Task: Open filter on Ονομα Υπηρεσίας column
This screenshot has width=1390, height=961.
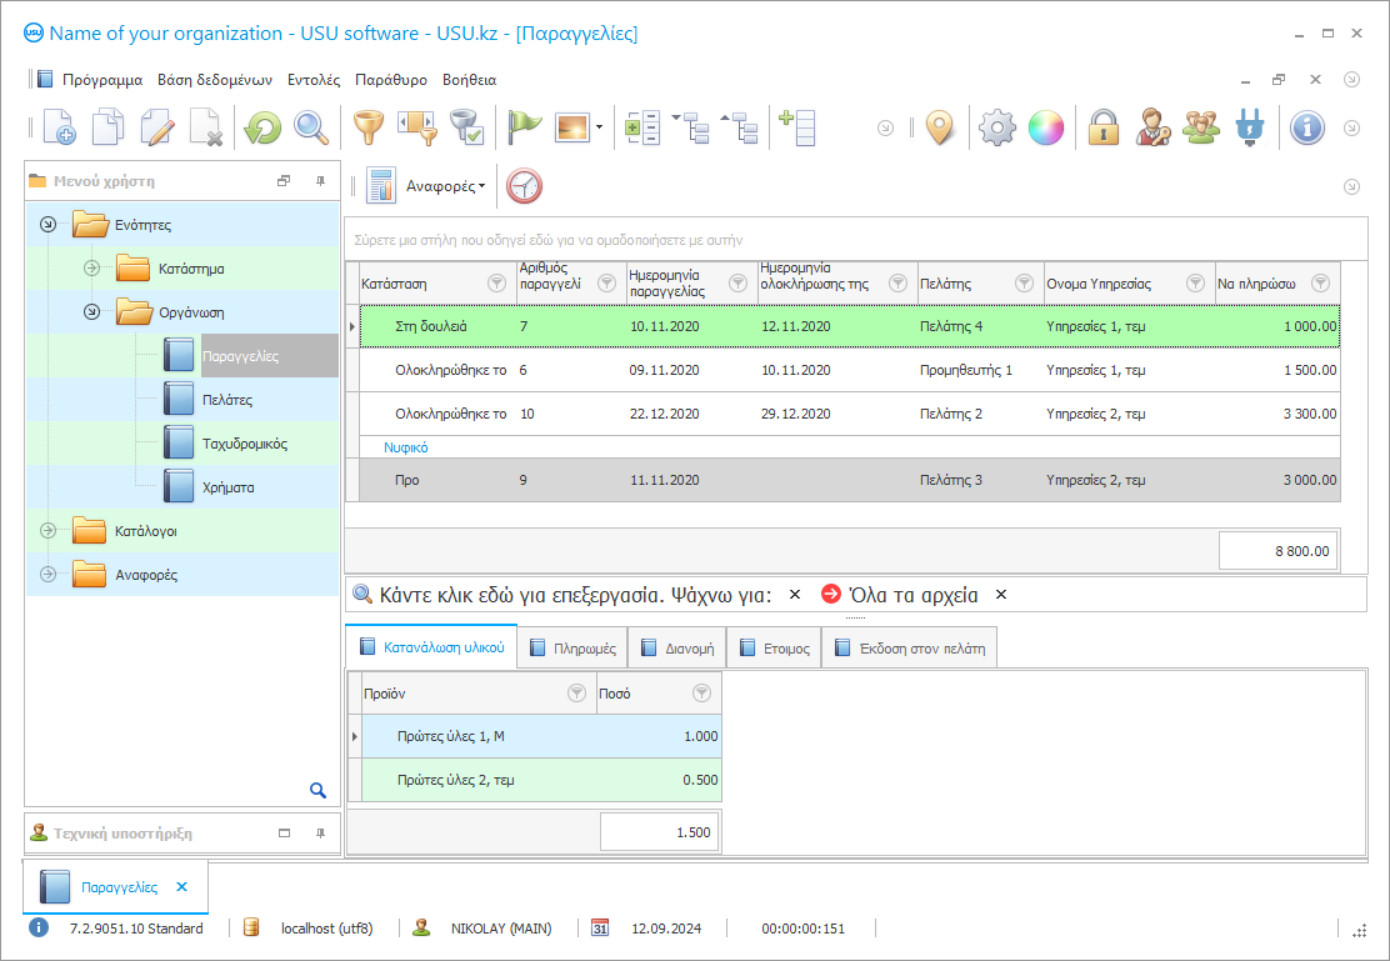Action: 1195,284
